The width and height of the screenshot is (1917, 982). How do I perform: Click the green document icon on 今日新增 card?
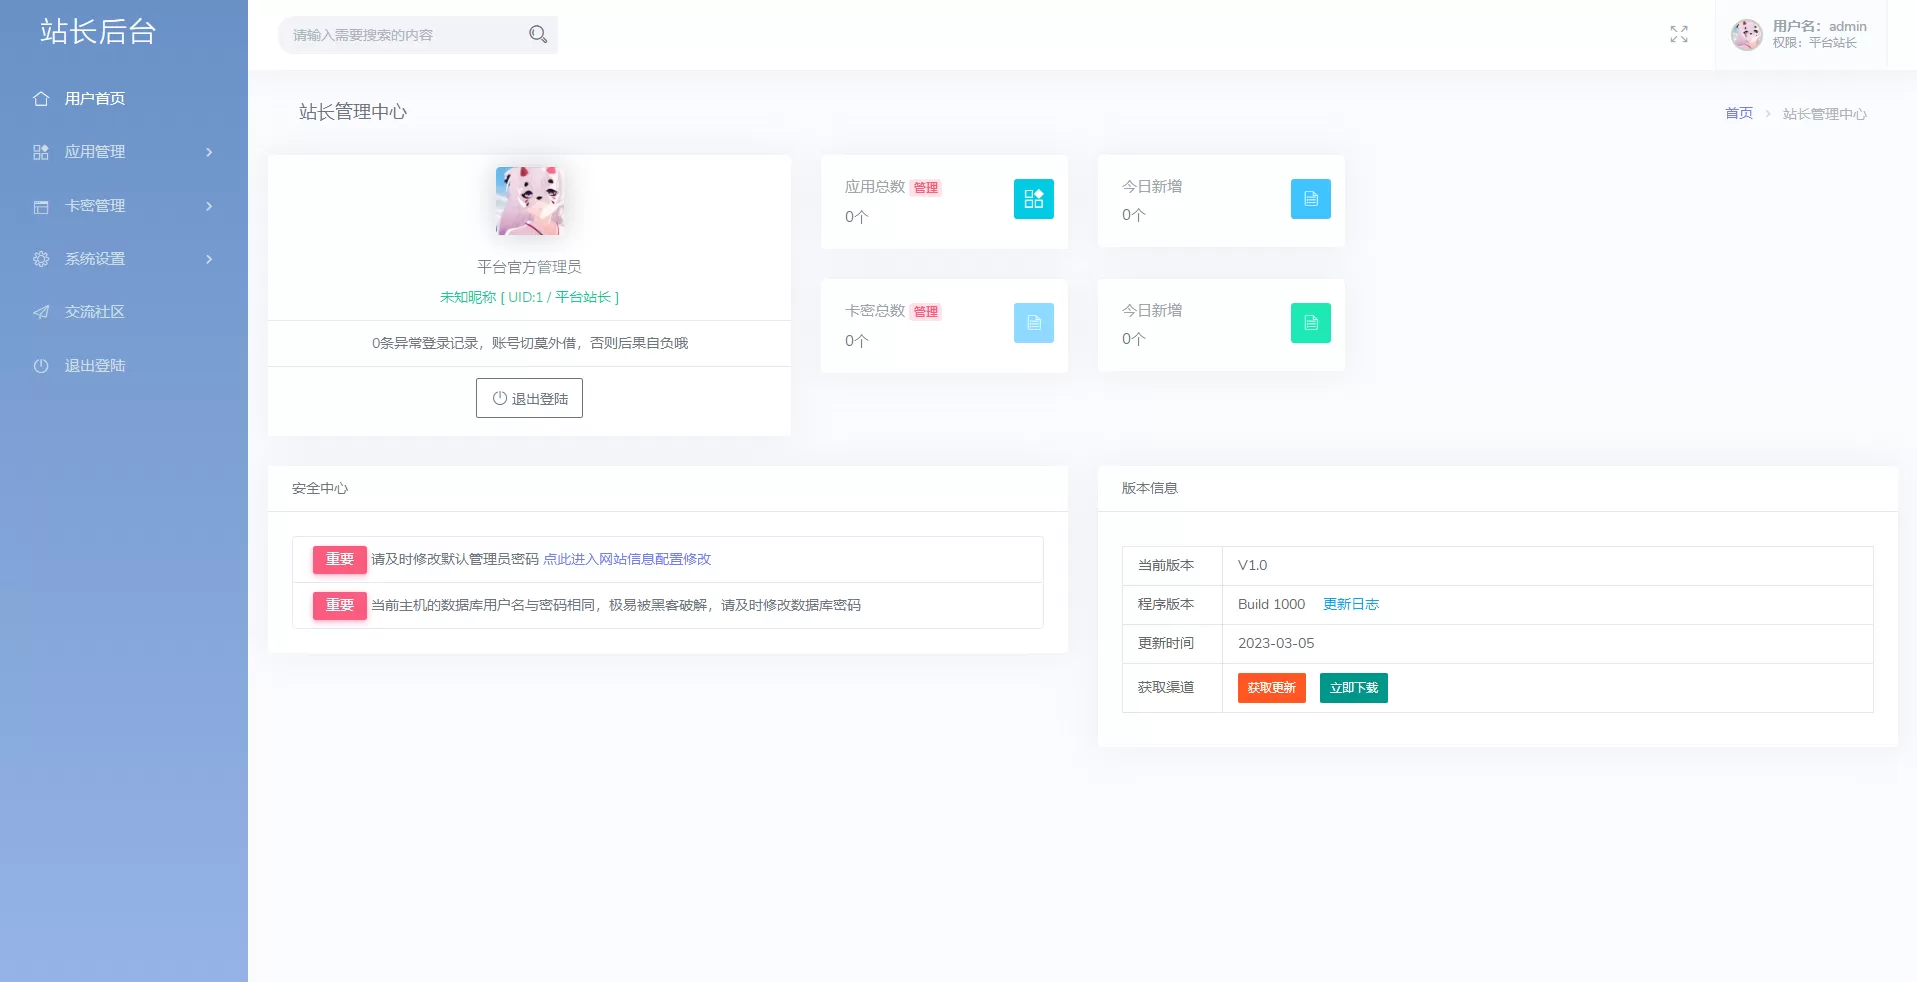pyautogui.click(x=1311, y=324)
